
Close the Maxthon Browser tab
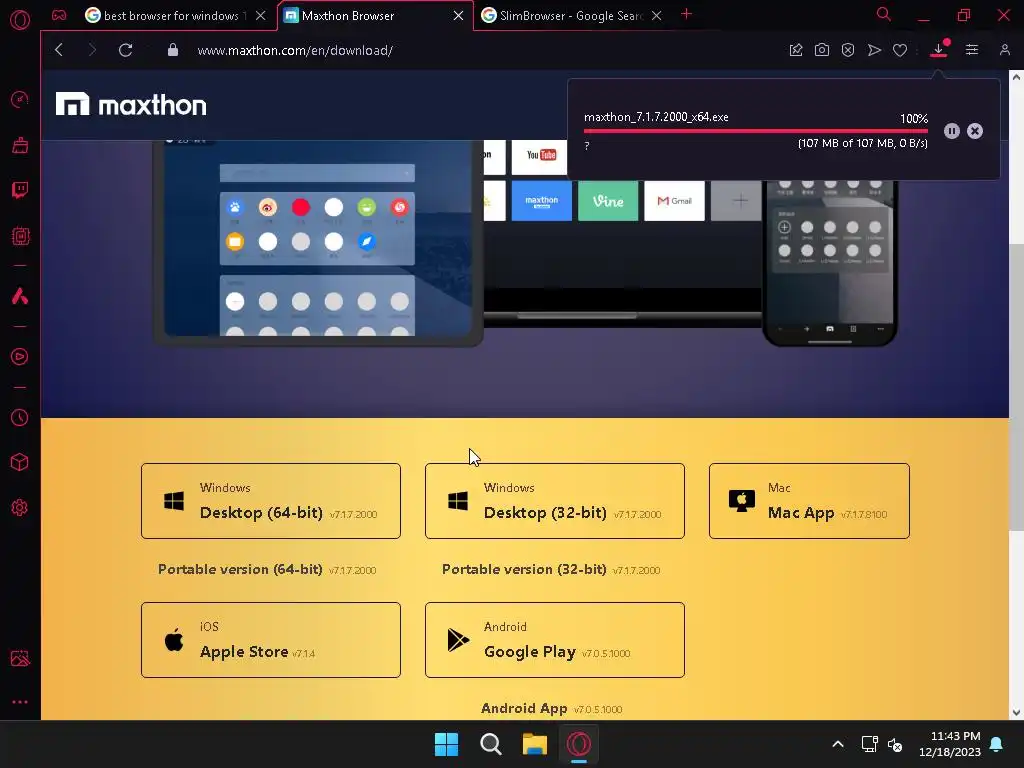pos(458,16)
